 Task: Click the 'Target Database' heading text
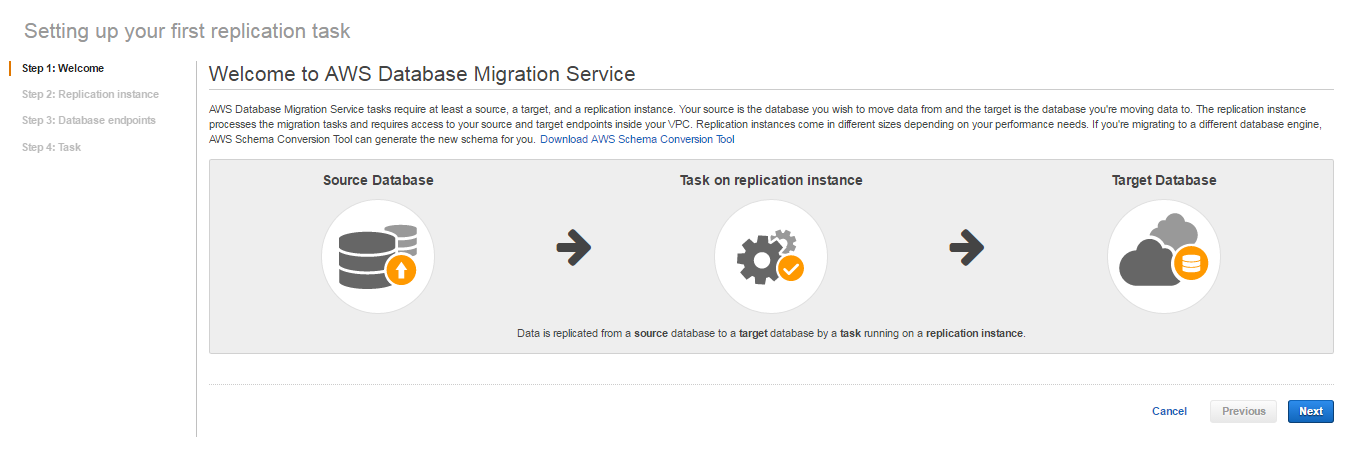(1164, 181)
